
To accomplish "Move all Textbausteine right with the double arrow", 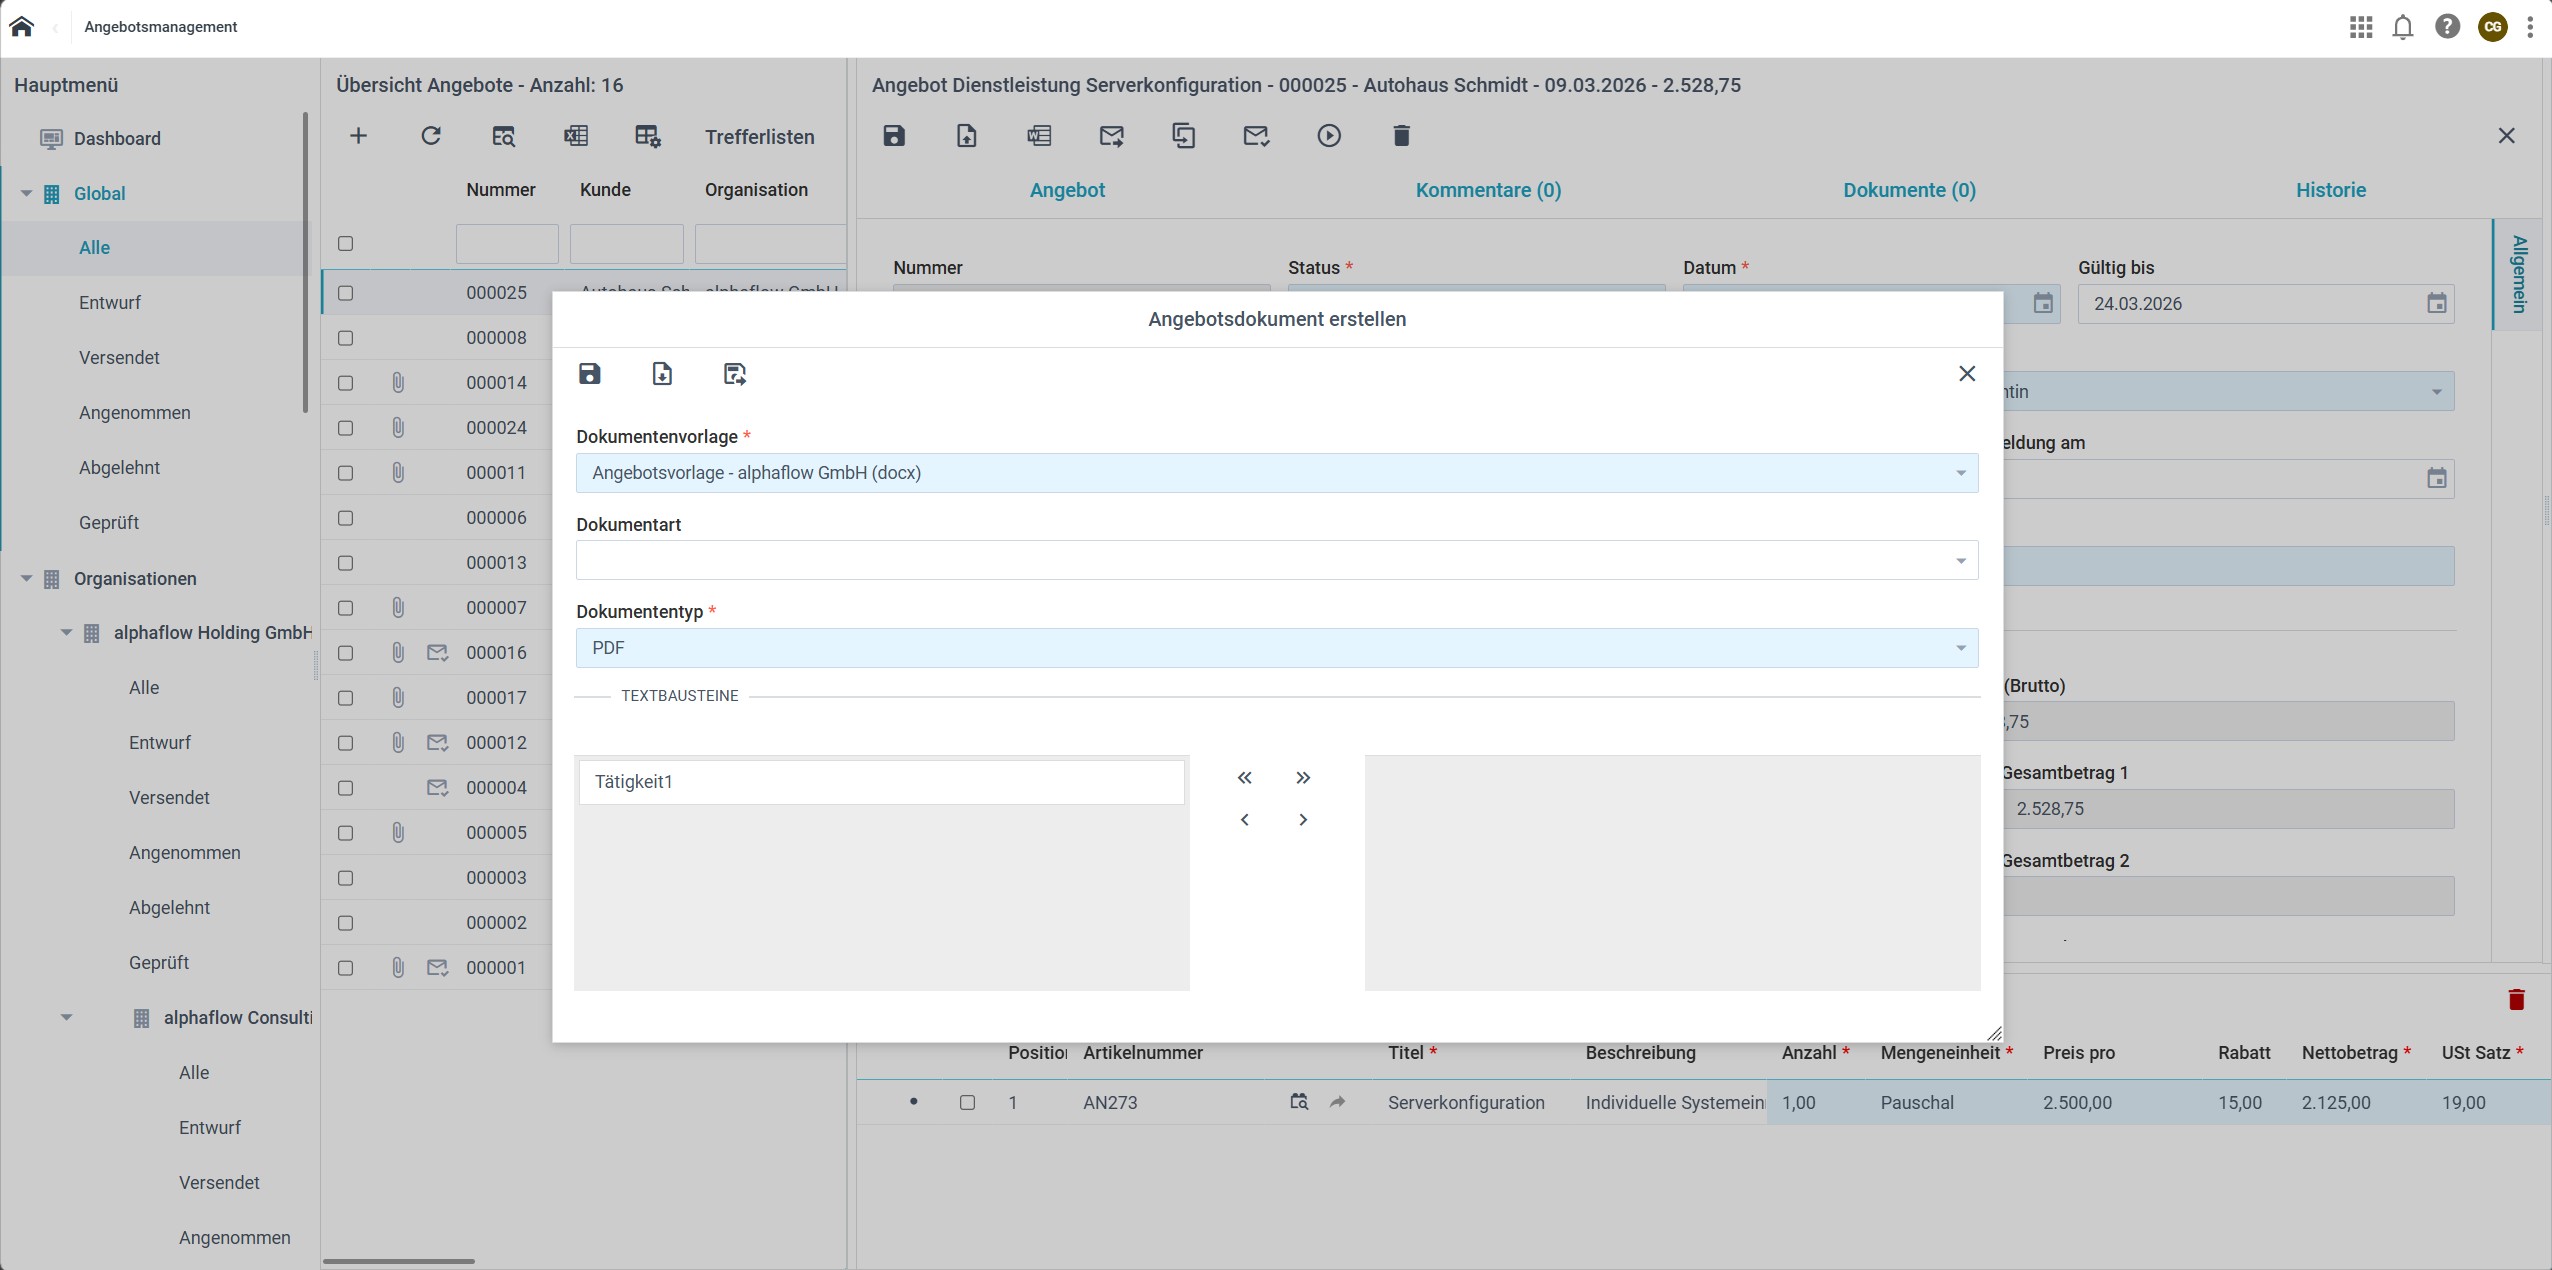I will click(x=1302, y=778).
